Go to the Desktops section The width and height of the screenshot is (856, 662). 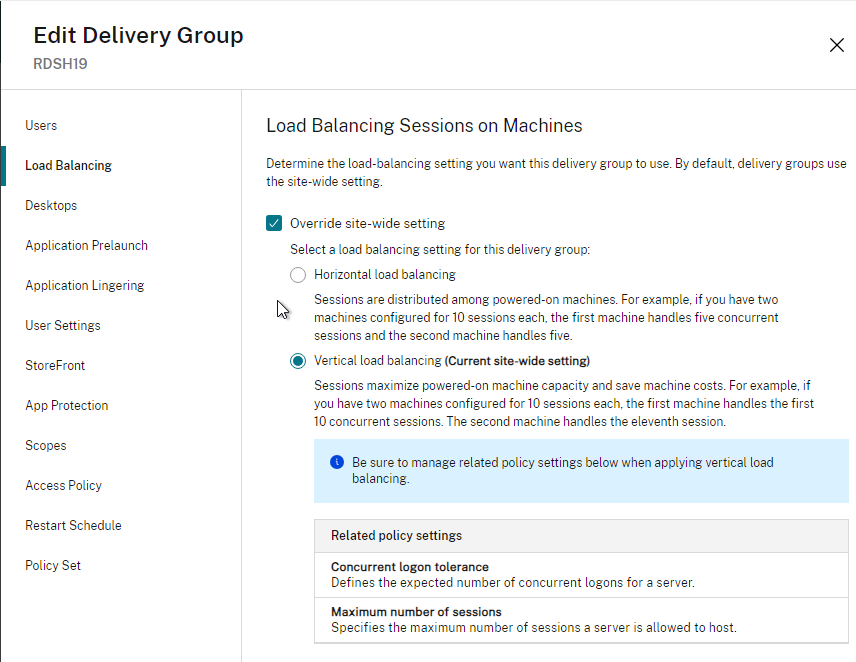[51, 206]
